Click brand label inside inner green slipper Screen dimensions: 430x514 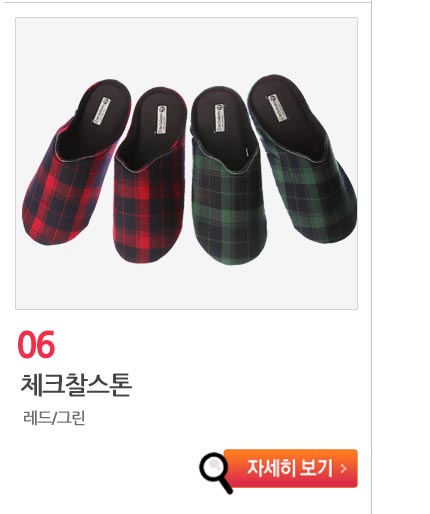219,118
